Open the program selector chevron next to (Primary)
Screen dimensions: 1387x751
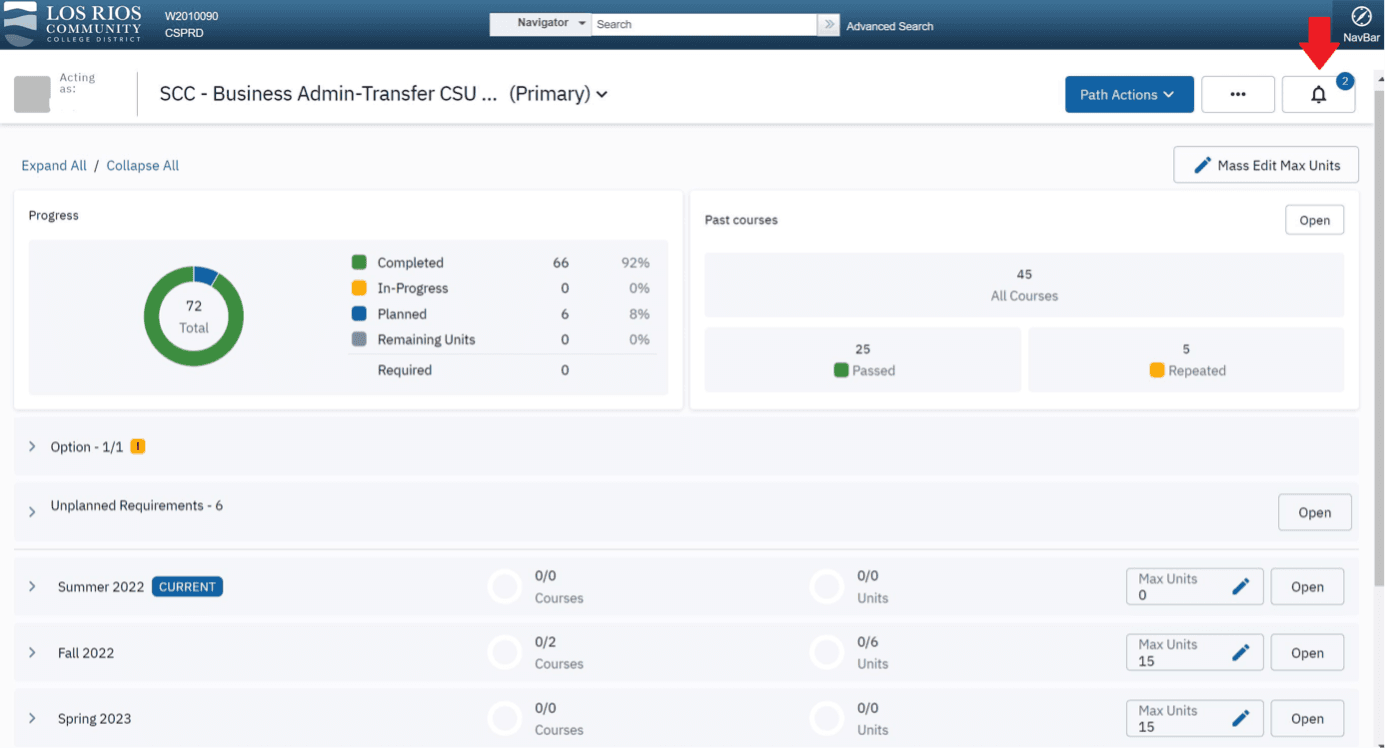pos(602,94)
